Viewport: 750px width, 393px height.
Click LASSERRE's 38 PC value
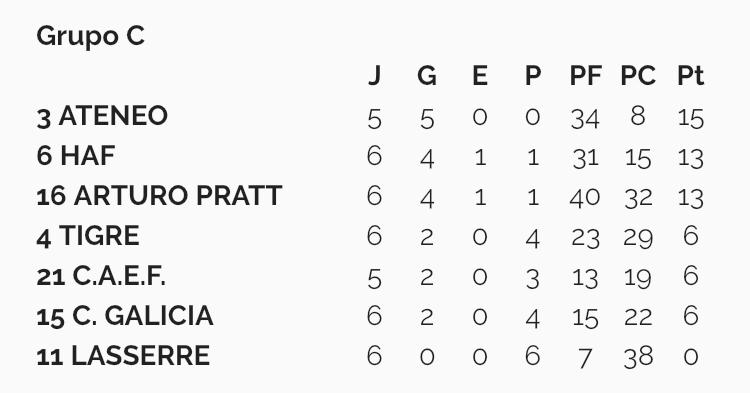(x=638, y=357)
